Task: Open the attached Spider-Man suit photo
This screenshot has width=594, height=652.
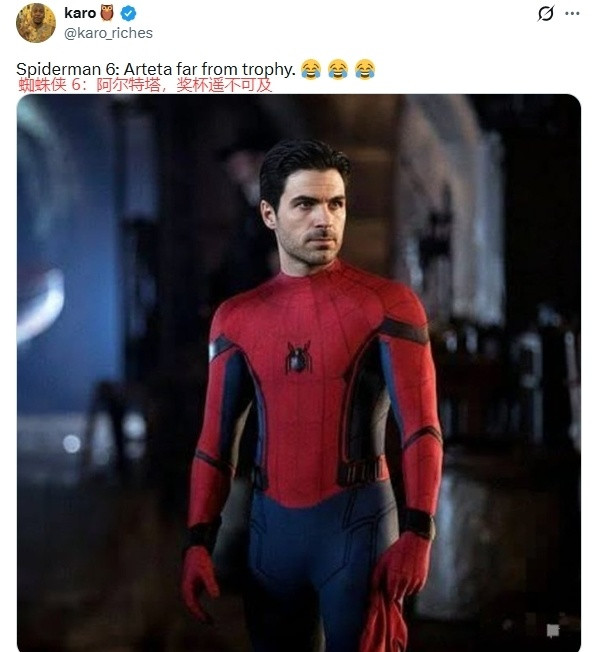Action: [298, 373]
